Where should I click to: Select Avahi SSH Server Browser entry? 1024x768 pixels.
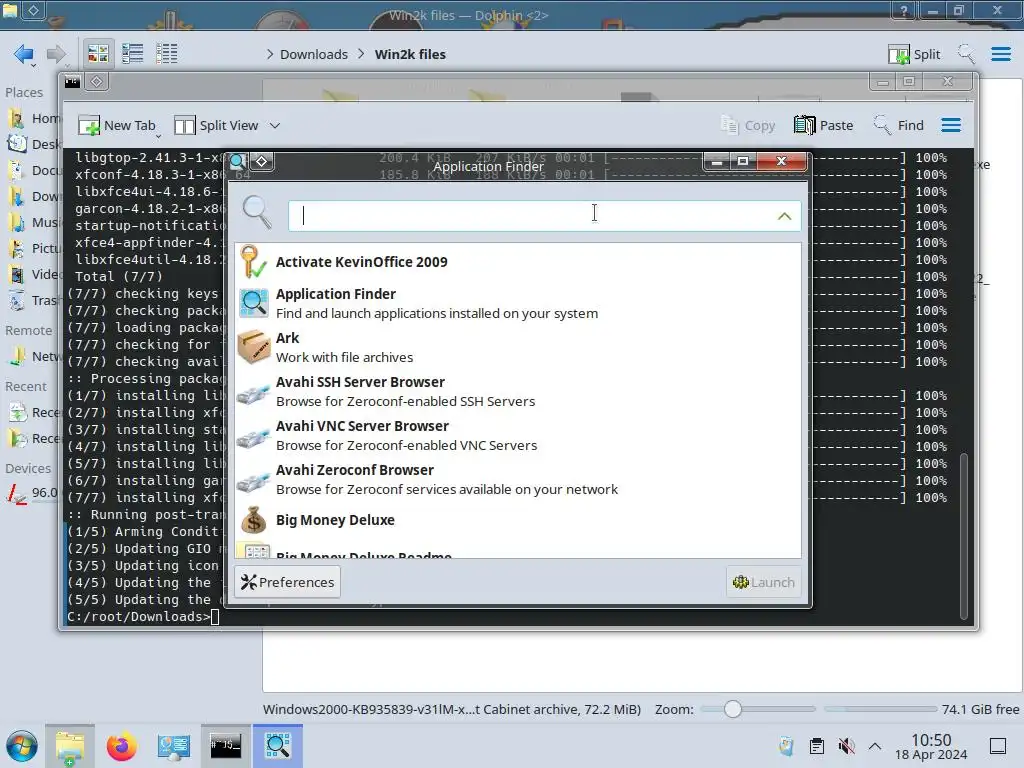click(x=518, y=391)
